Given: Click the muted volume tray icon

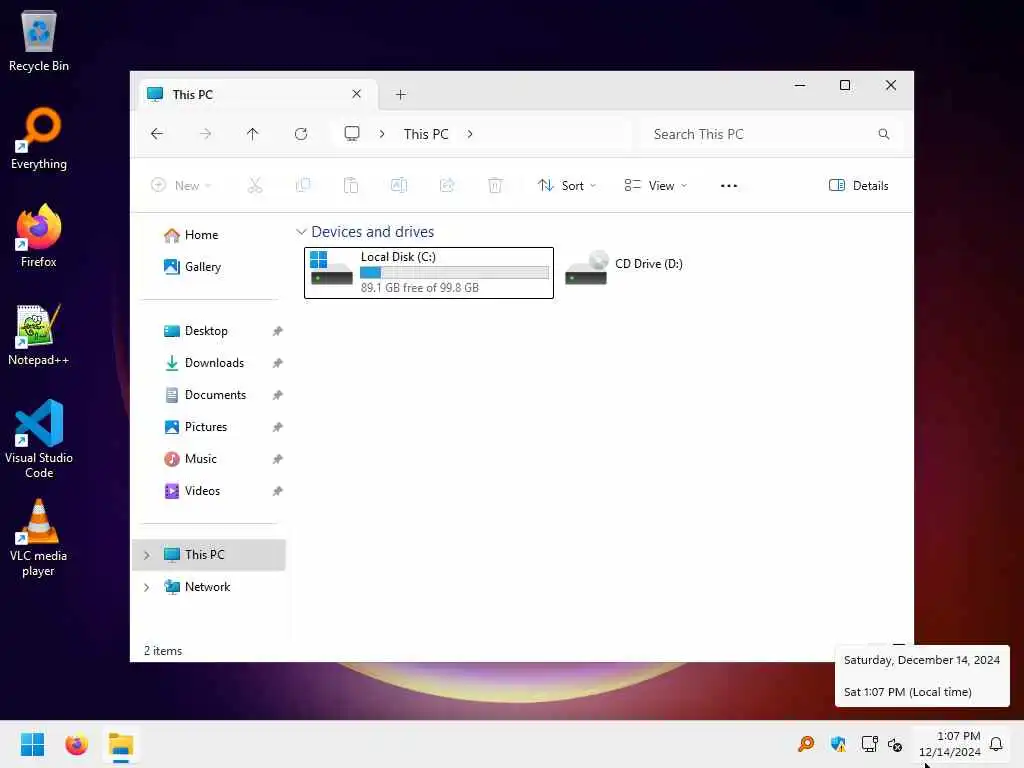Looking at the screenshot, I should point(895,744).
